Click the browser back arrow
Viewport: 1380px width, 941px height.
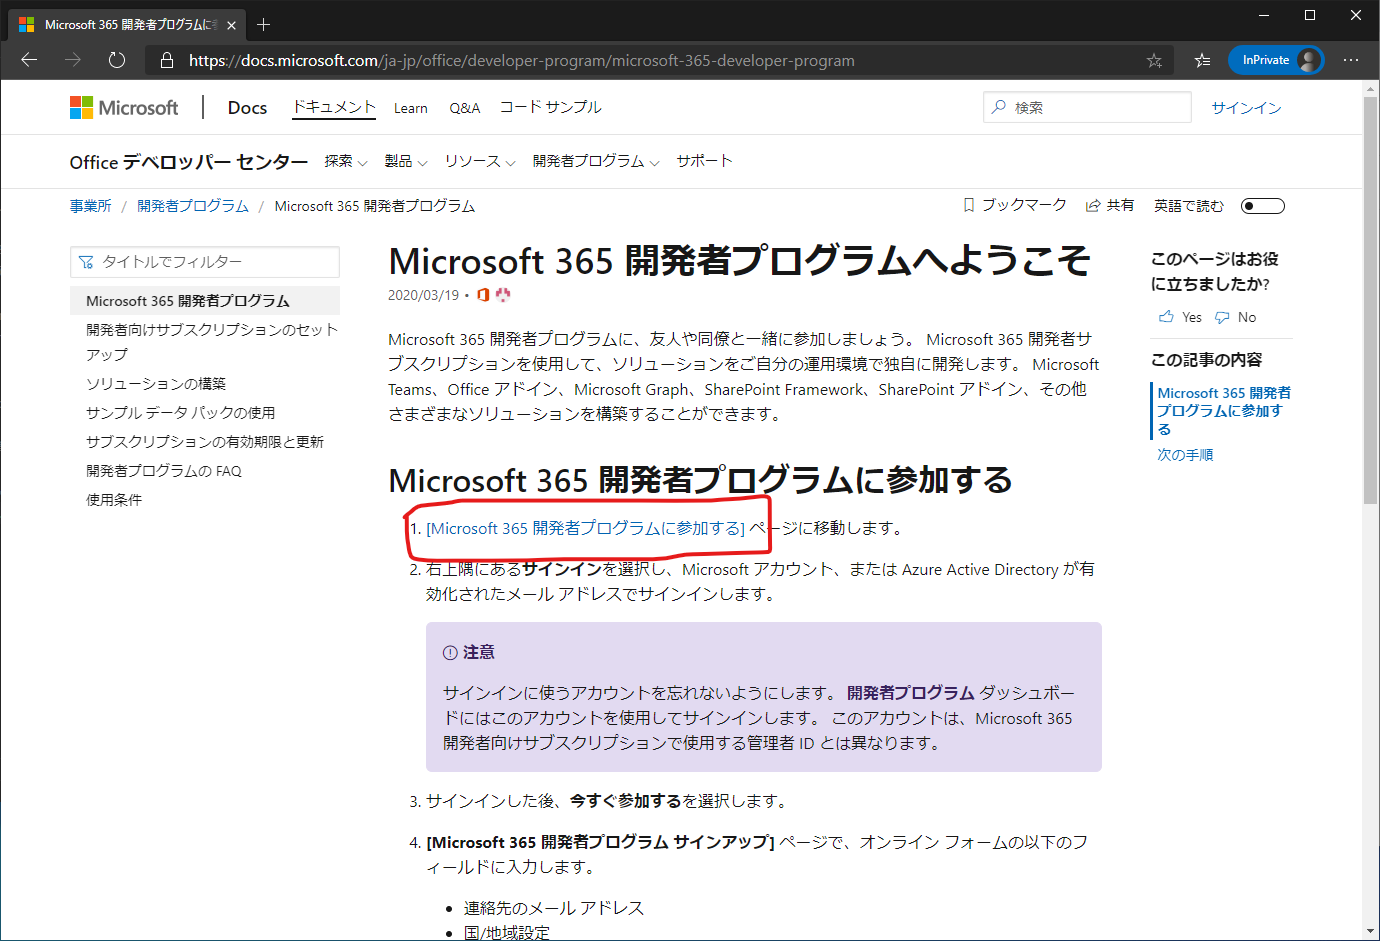tap(29, 60)
